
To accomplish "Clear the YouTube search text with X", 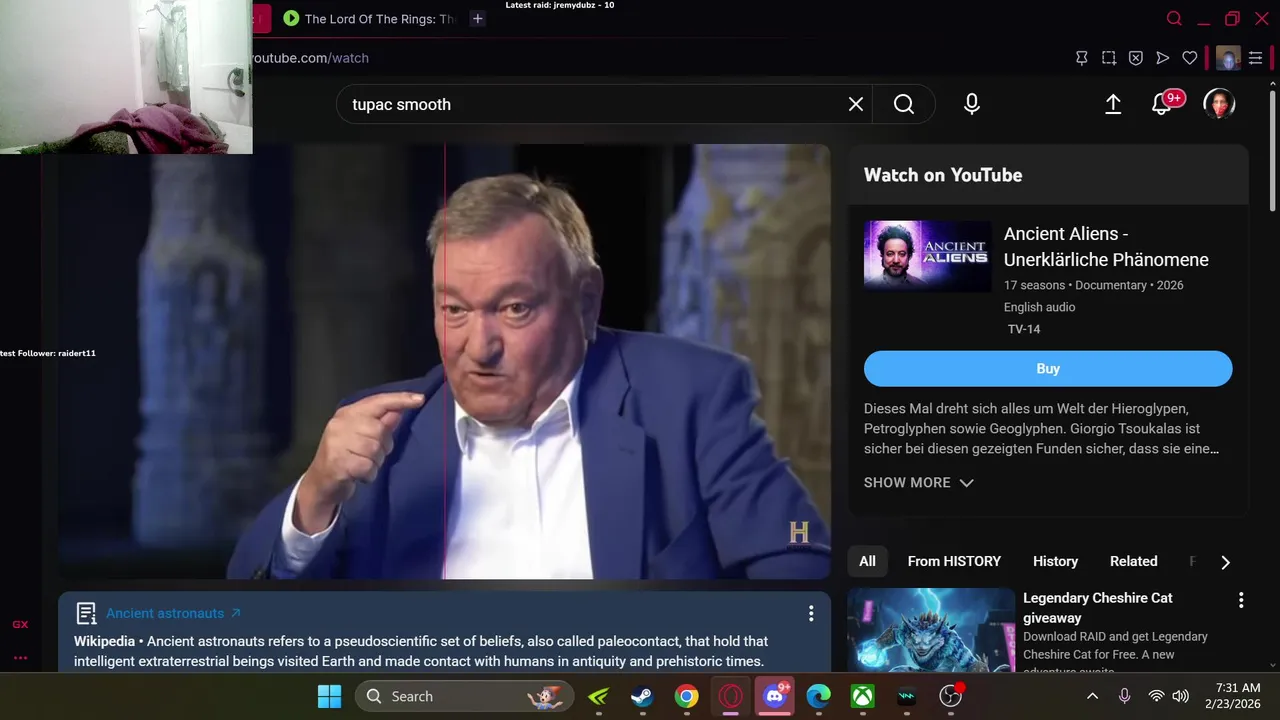I will (856, 104).
